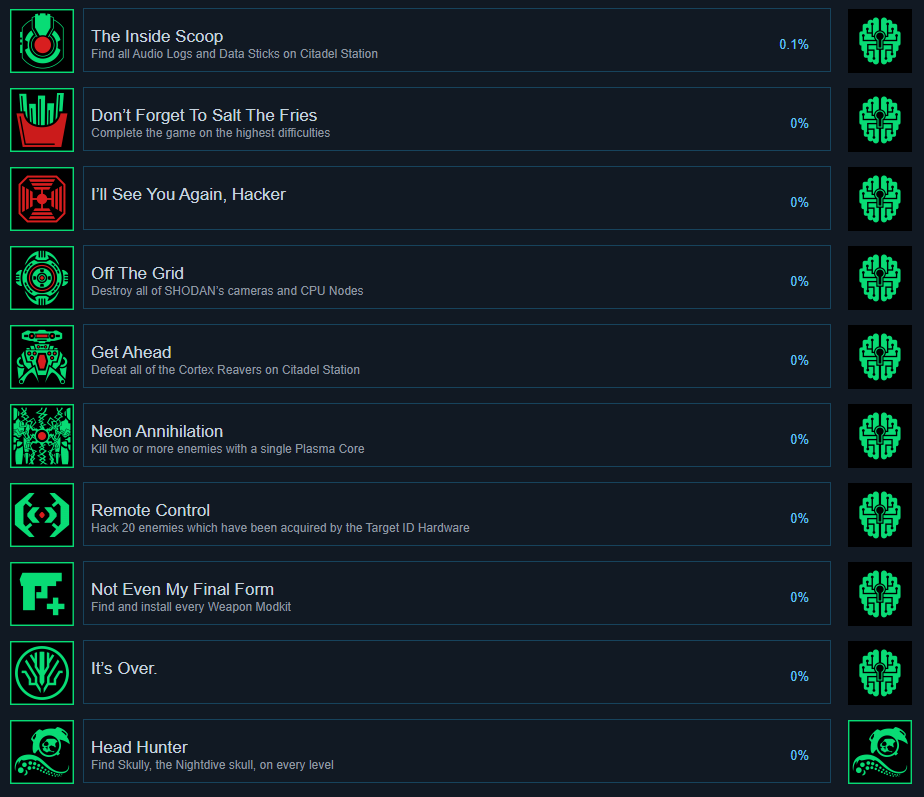
Task: Select the Head Hunter skull icon at left
Action: (x=42, y=752)
